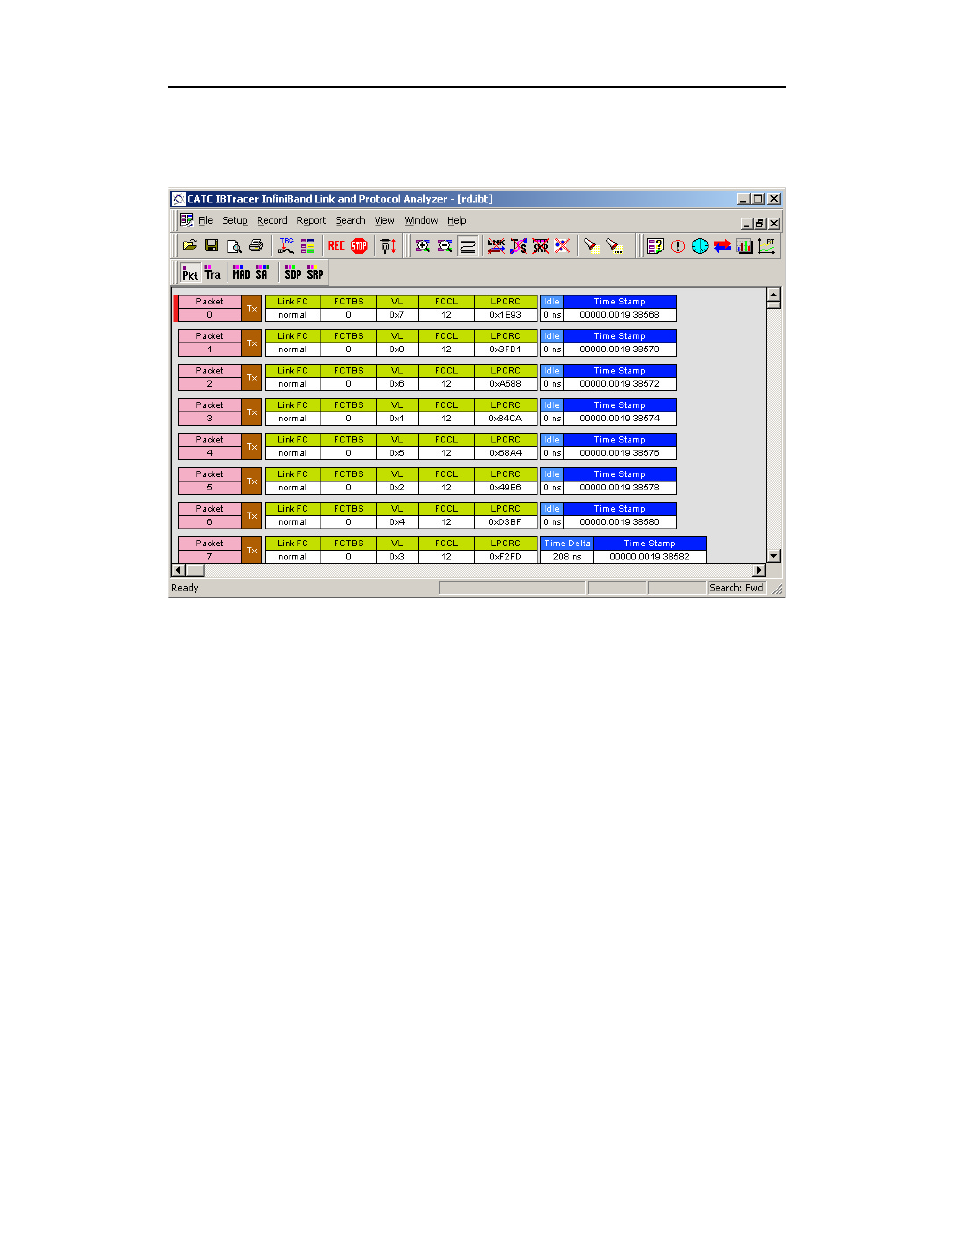Click the Print icon
Screen dimensions: 954x1235
[x=256, y=246]
